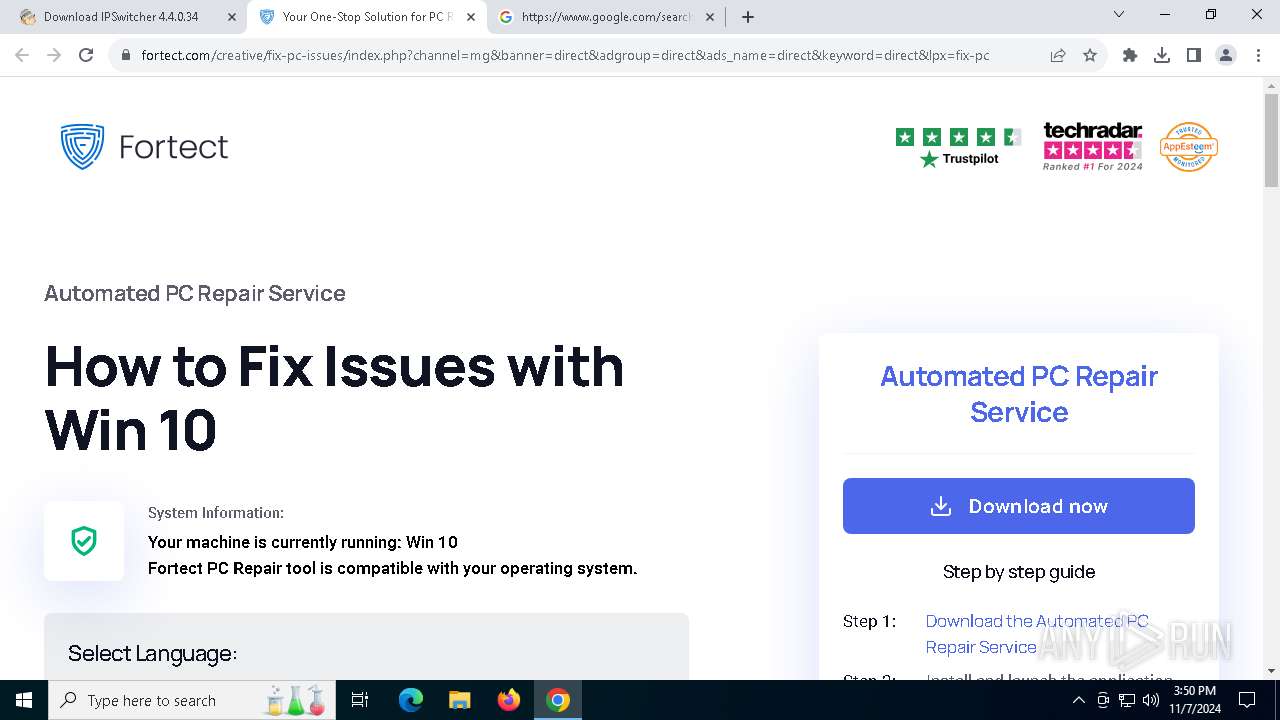The width and height of the screenshot is (1280, 720).
Task: Click the Download now button
Action: (1019, 506)
